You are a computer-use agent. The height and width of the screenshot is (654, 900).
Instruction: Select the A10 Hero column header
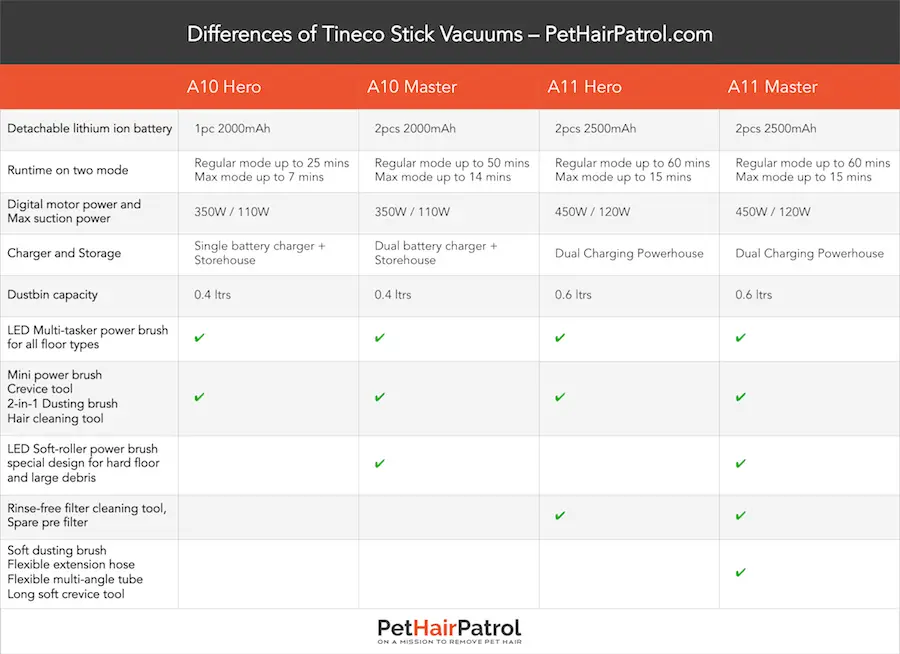(x=224, y=87)
